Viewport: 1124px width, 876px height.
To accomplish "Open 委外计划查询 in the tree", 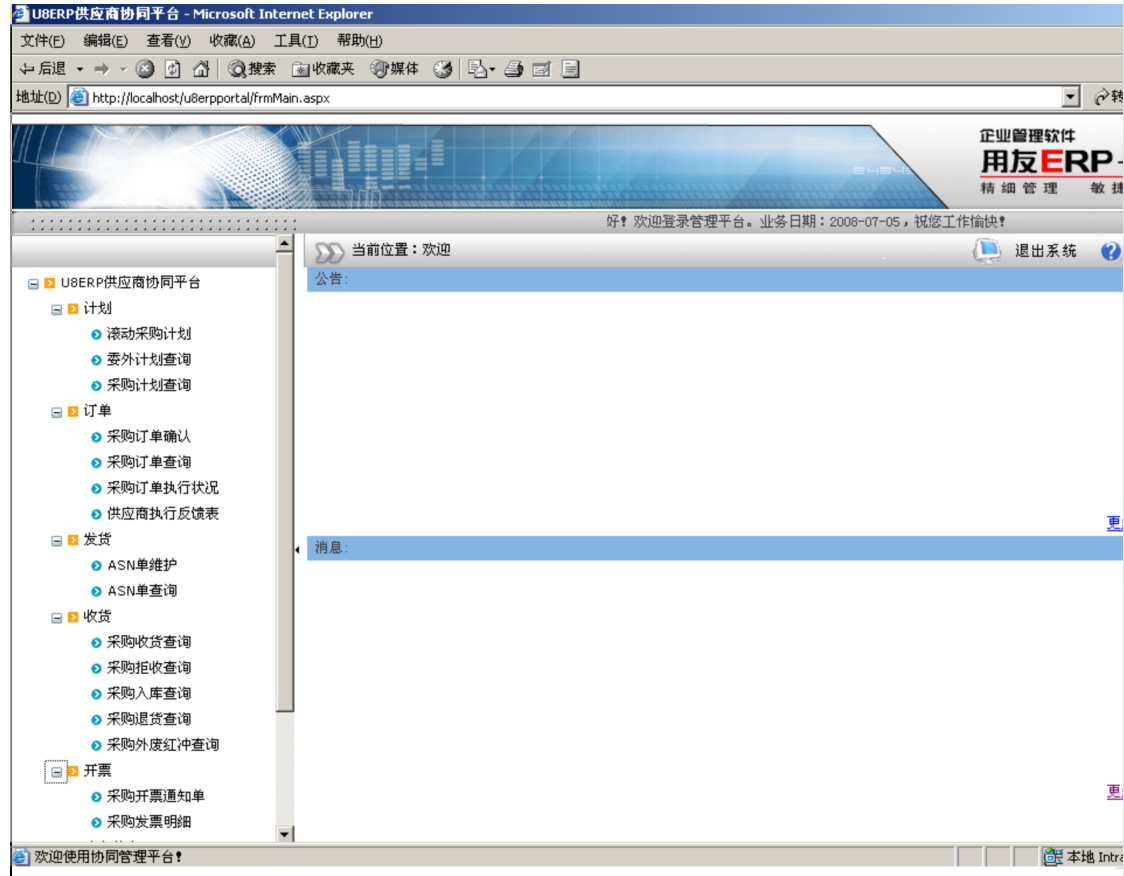I will point(148,360).
